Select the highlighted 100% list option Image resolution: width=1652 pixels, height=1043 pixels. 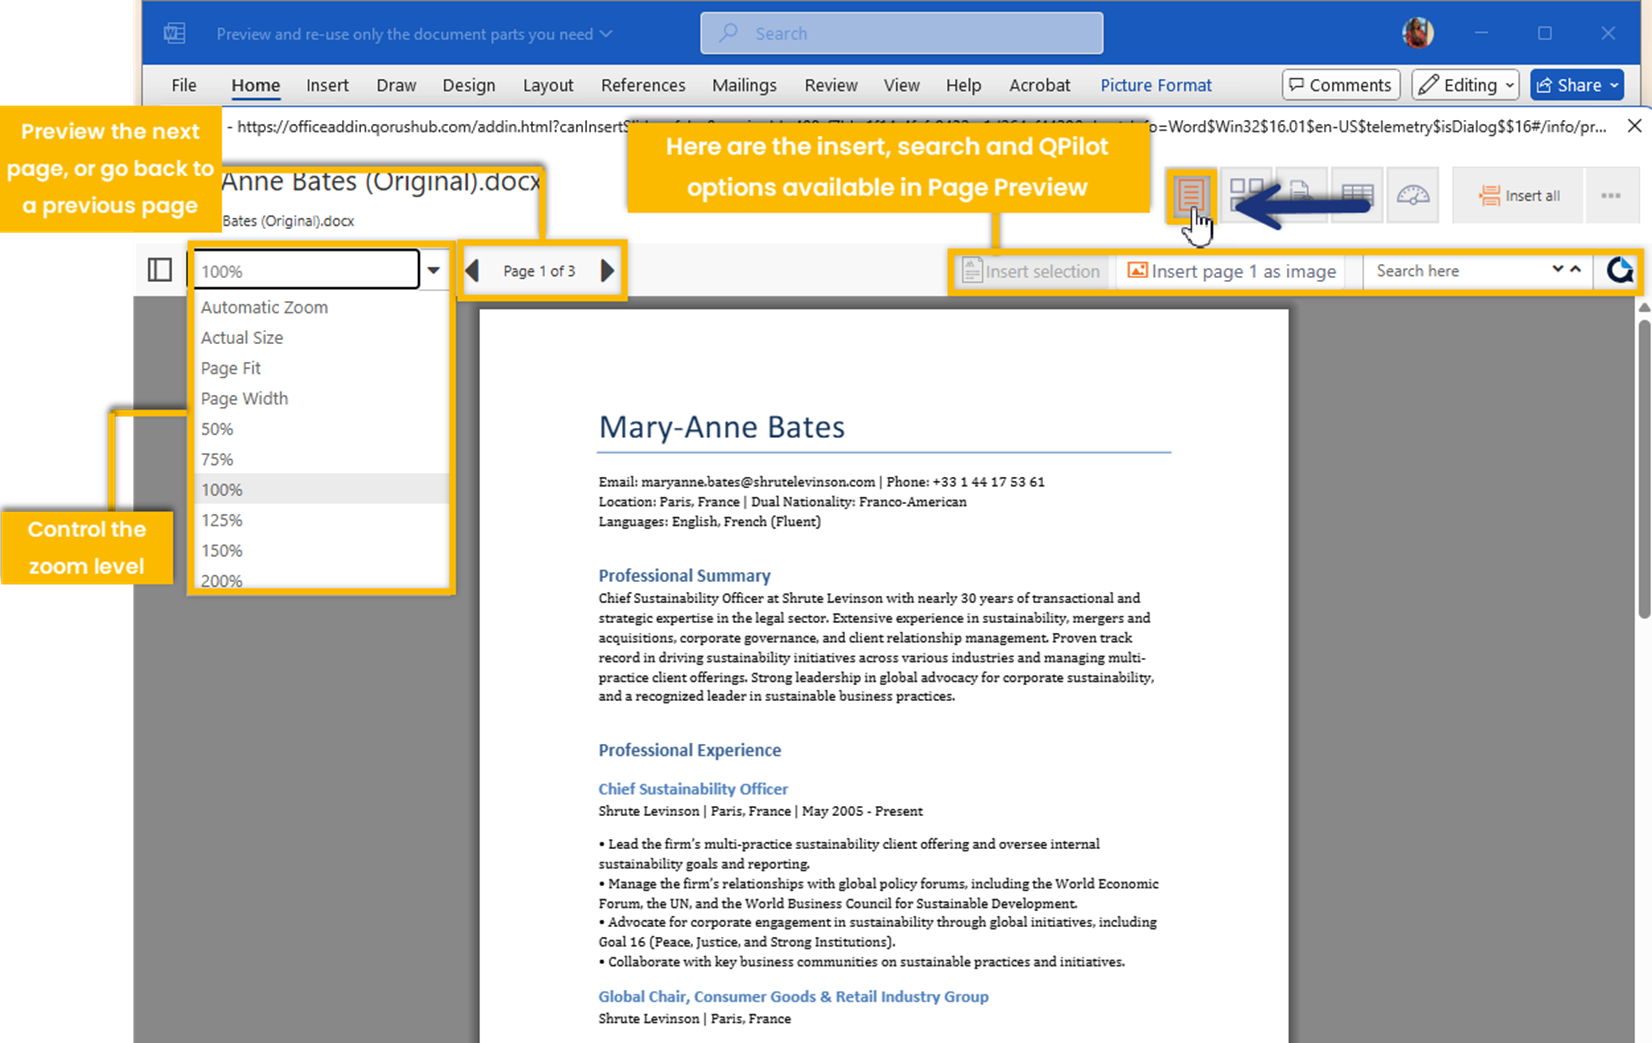point(320,489)
